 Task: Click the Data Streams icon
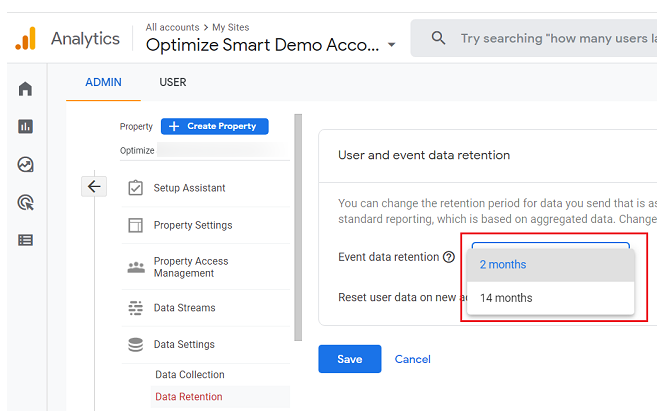point(136,308)
